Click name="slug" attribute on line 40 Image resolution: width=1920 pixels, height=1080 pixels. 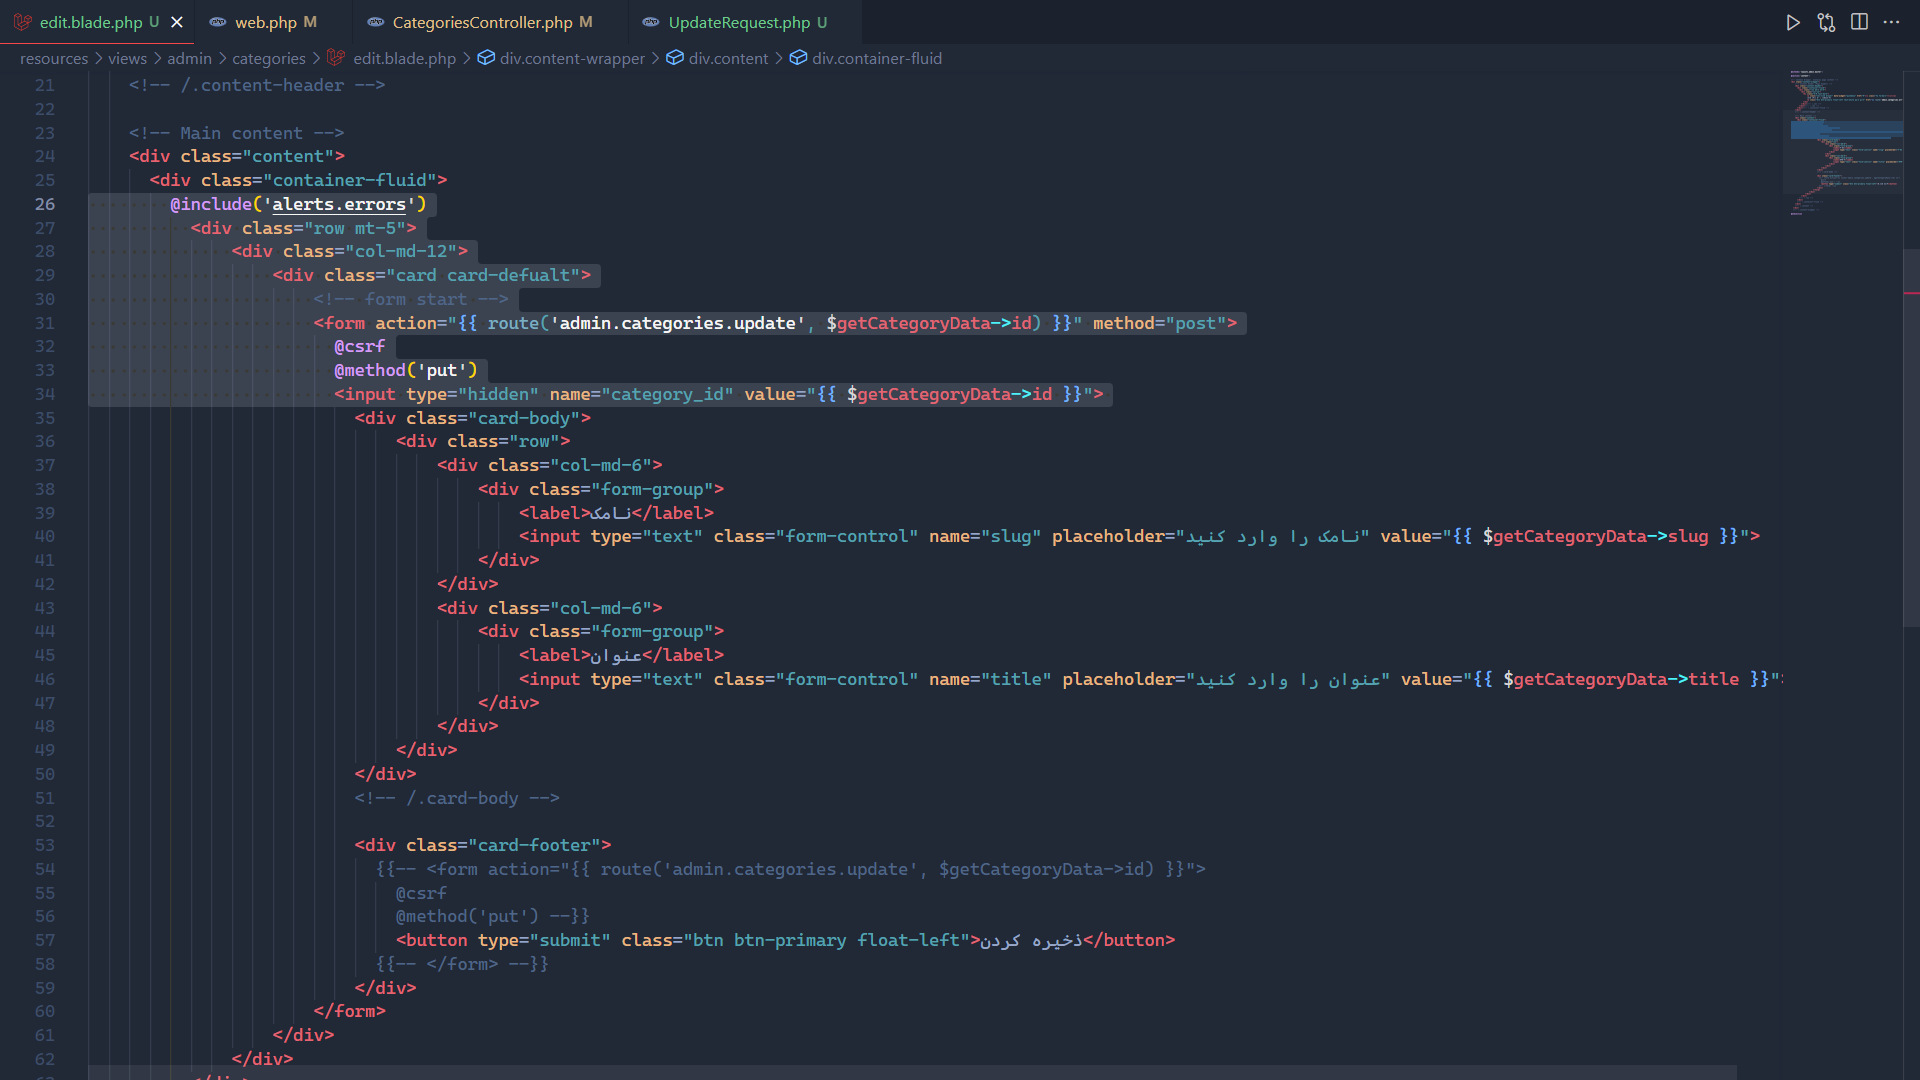[x=985, y=536]
